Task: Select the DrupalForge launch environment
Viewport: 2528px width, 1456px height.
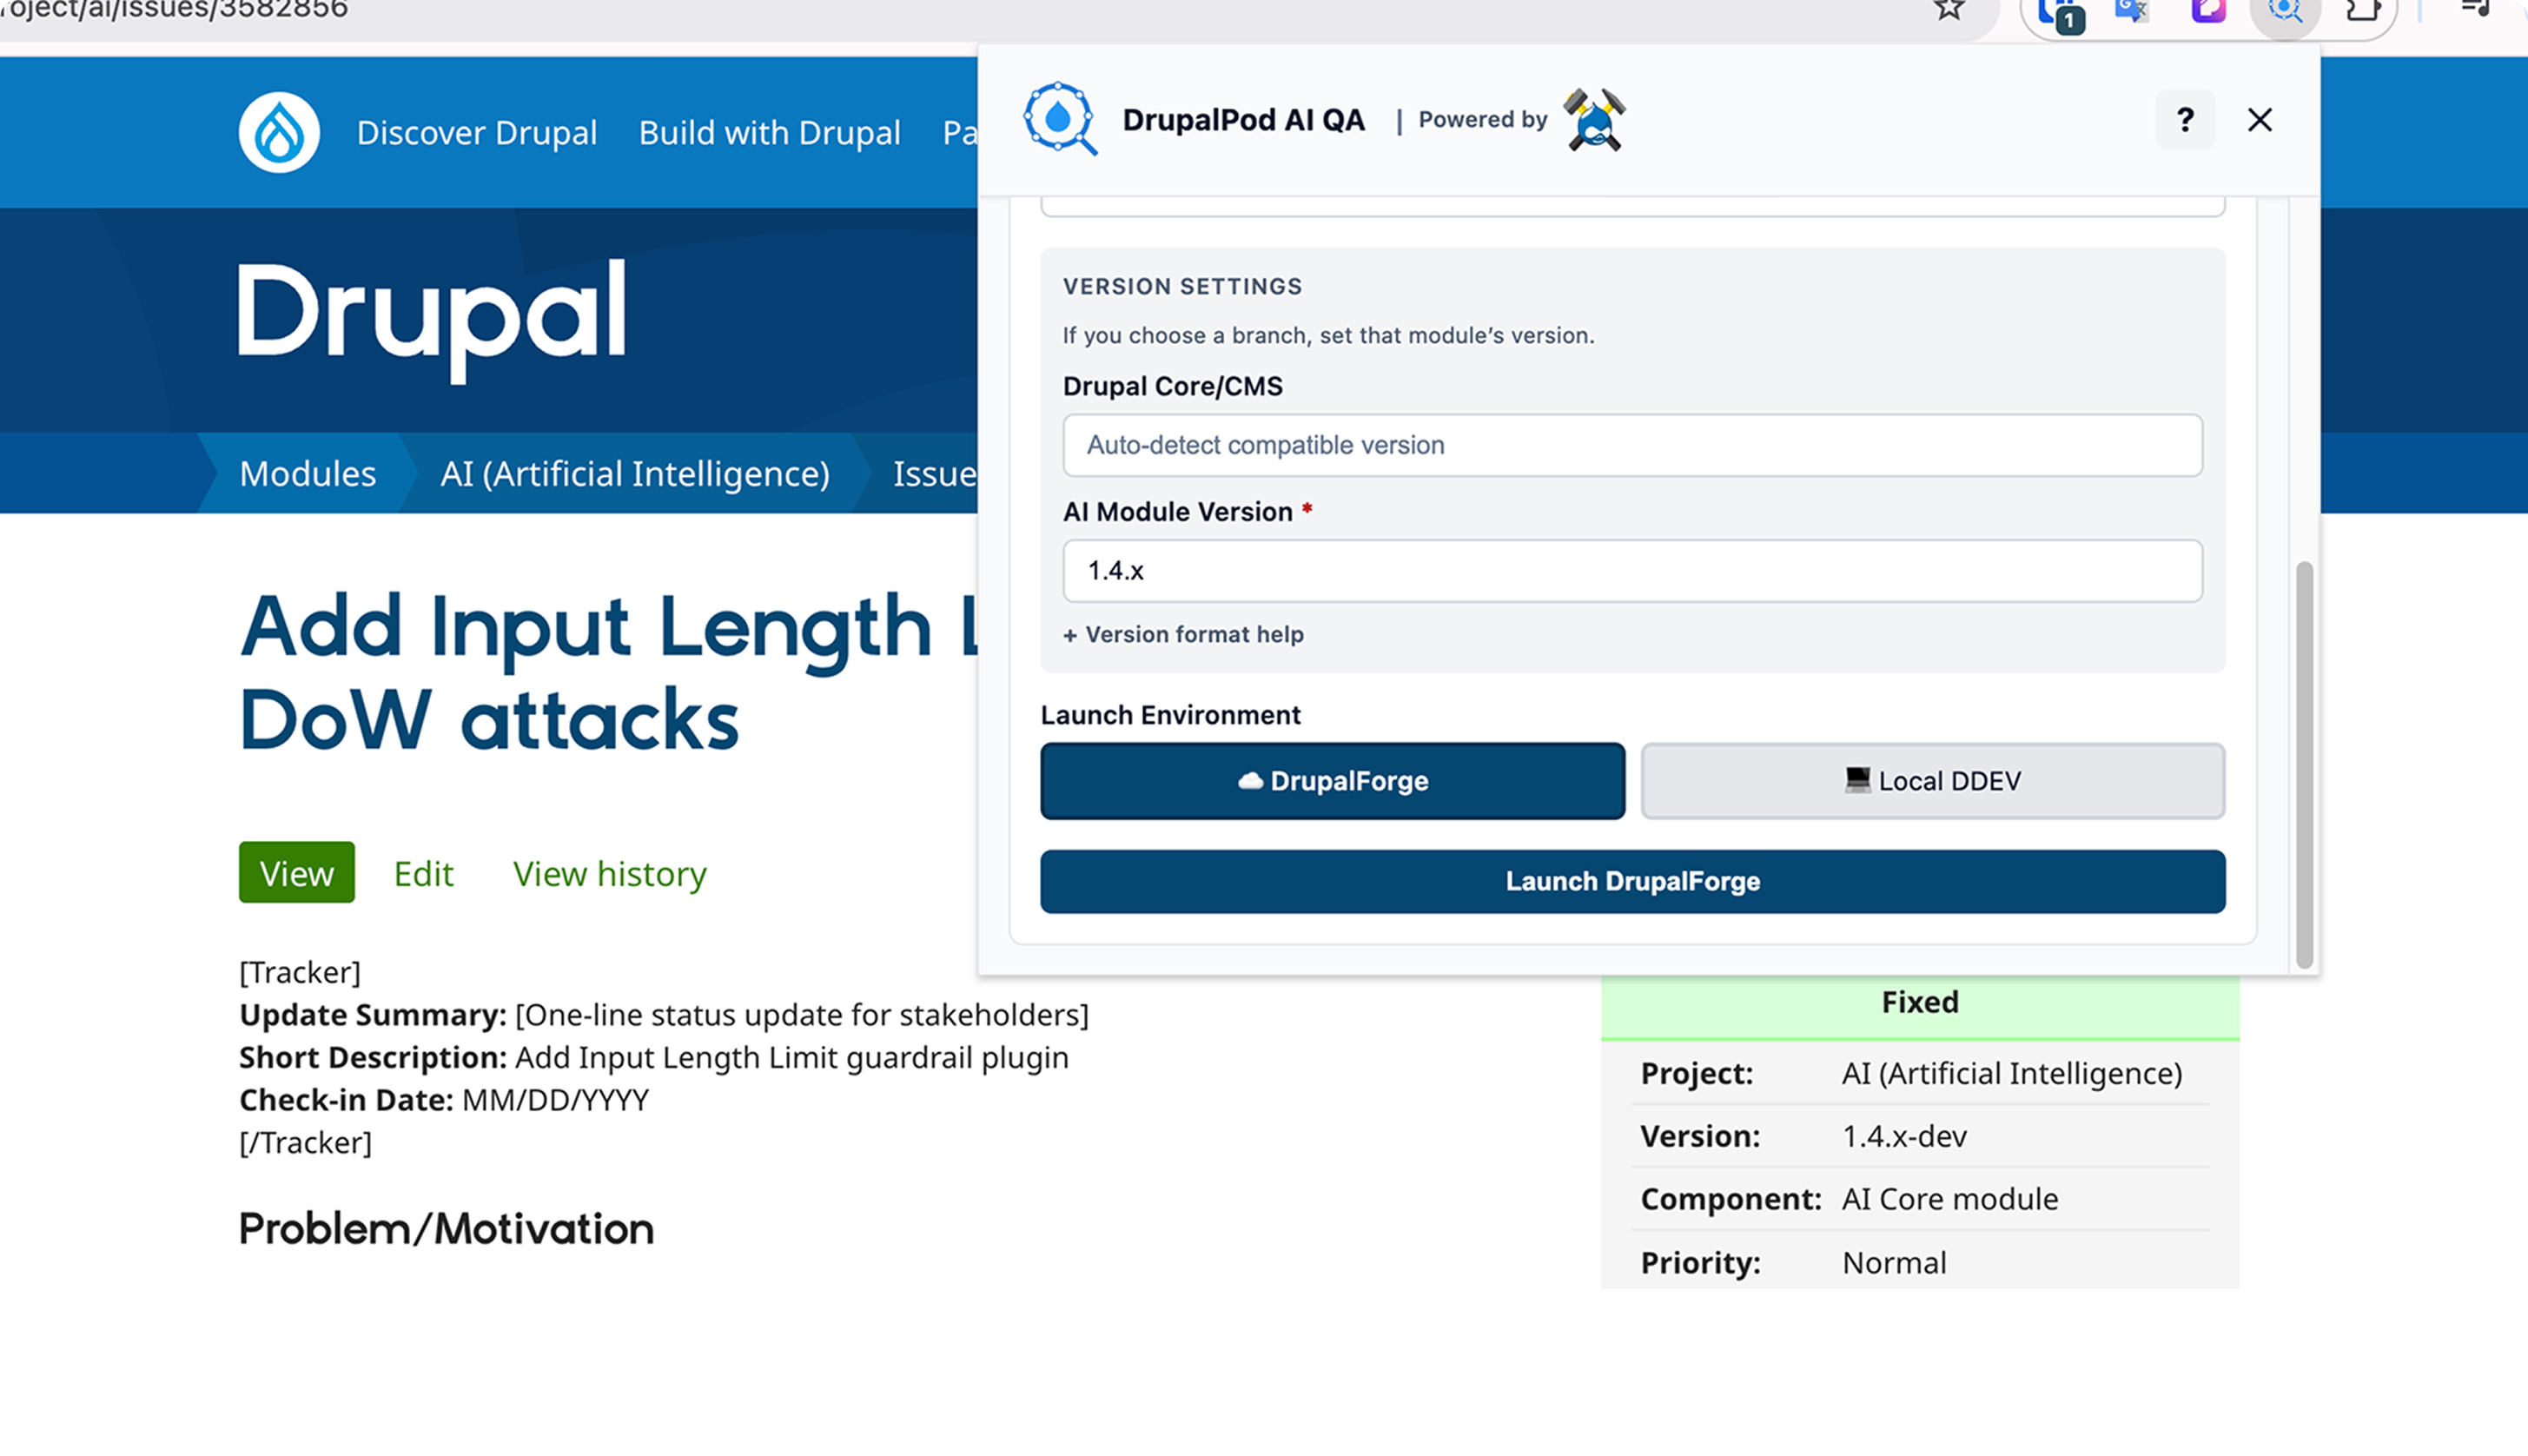Action: coord(1332,781)
